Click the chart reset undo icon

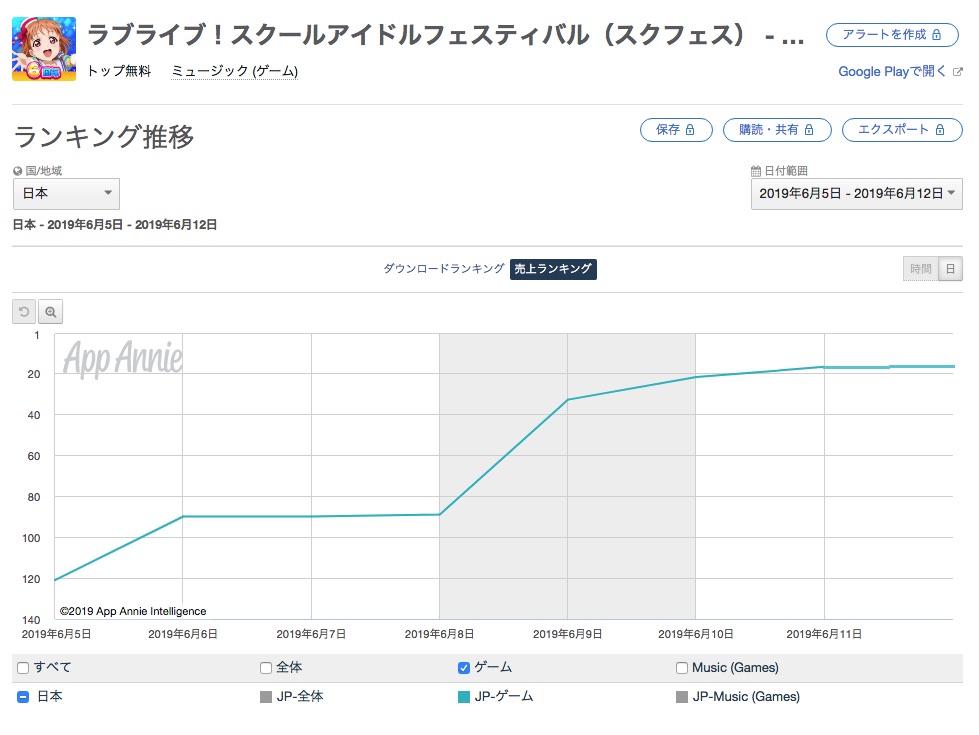[24, 312]
